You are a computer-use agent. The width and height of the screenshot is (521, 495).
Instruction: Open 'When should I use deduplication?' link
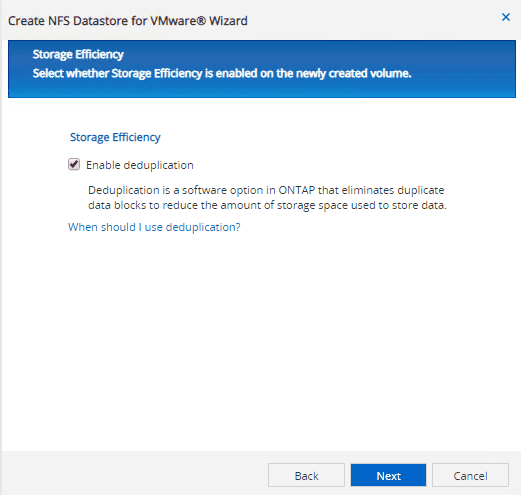(x=154, y=227)
